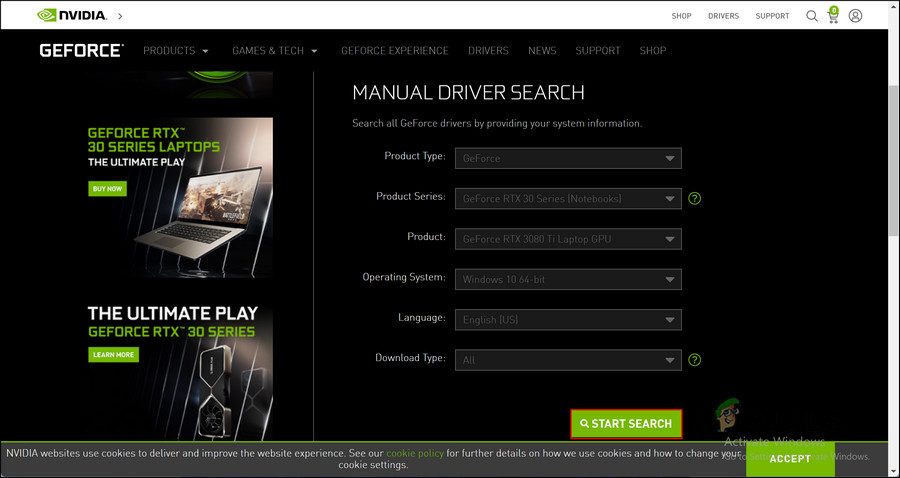Screen dimensions: 900x478
Task: Accept the cookie notice
Action: click(x=790, y=458)
